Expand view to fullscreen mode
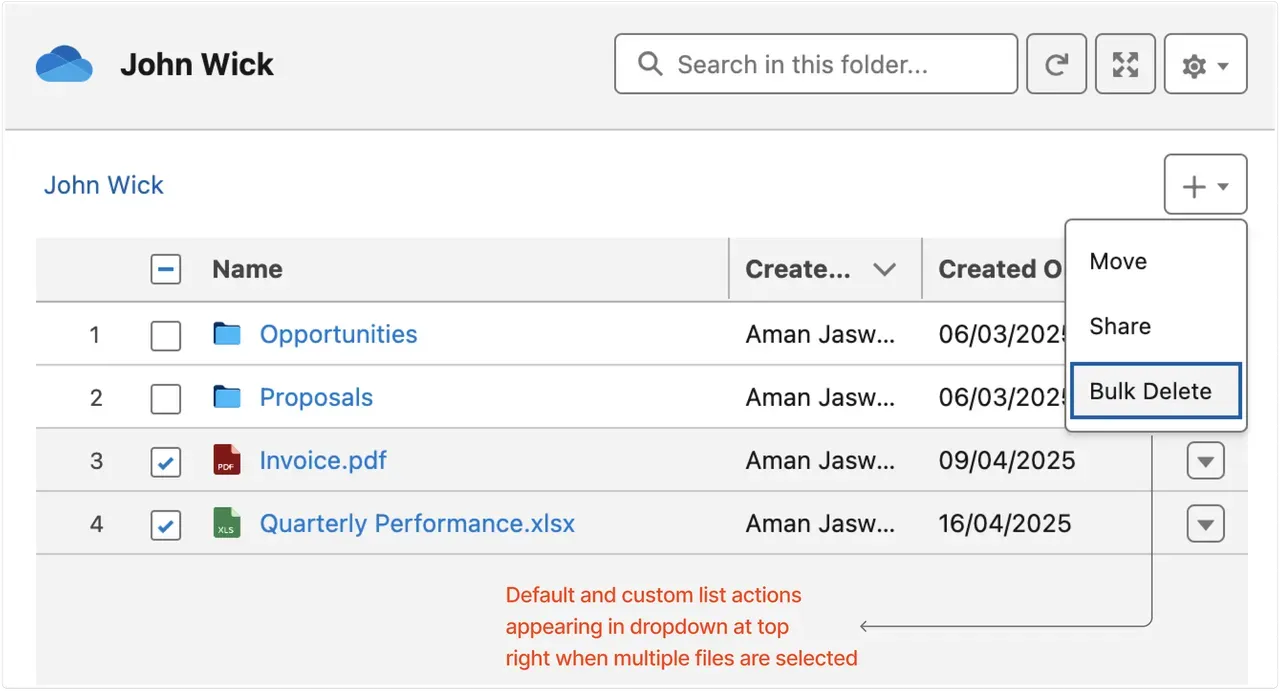This screenshot has height=691, width=1280. [x=1125, y=63]
